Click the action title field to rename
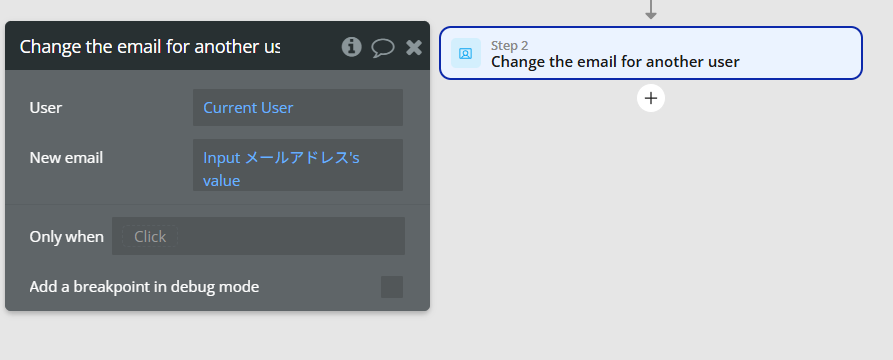The image size is (893, 360). 150,47
